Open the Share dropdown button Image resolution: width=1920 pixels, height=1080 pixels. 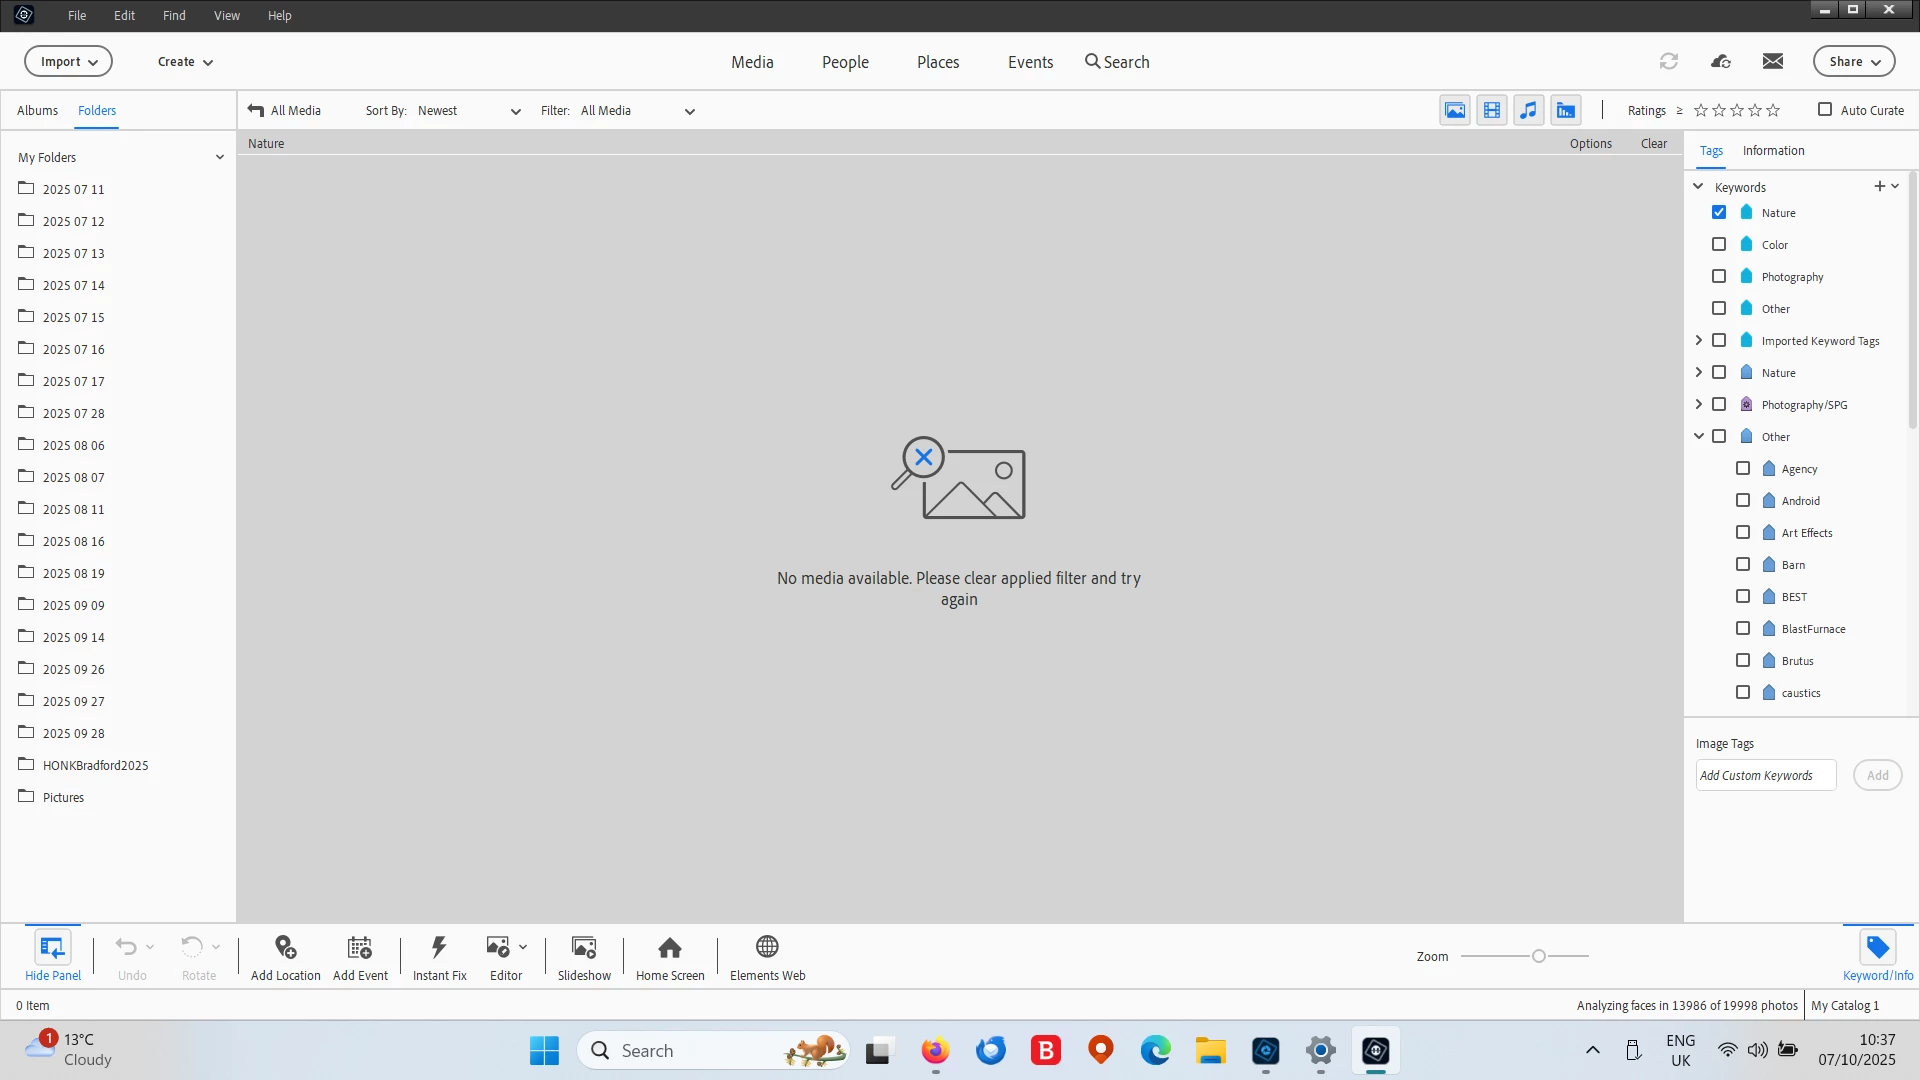(x=1854, y=61)
